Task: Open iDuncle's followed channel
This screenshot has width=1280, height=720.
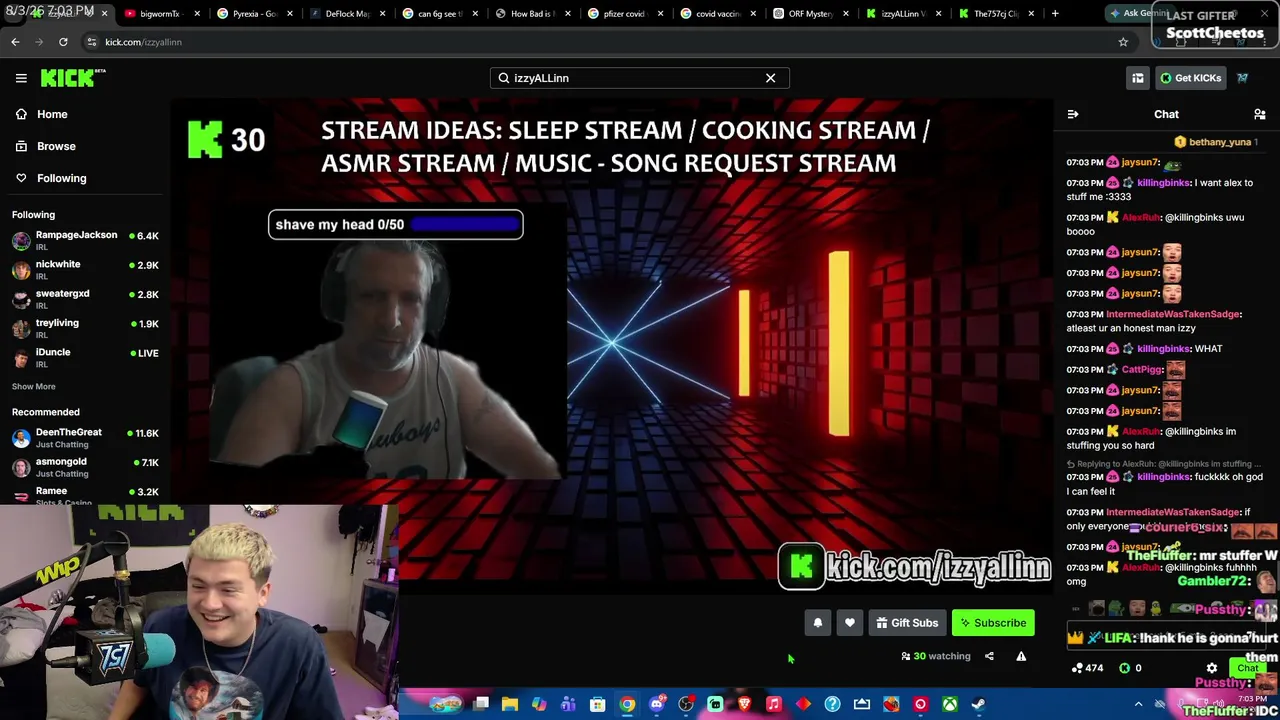Action: coord(85,357)
